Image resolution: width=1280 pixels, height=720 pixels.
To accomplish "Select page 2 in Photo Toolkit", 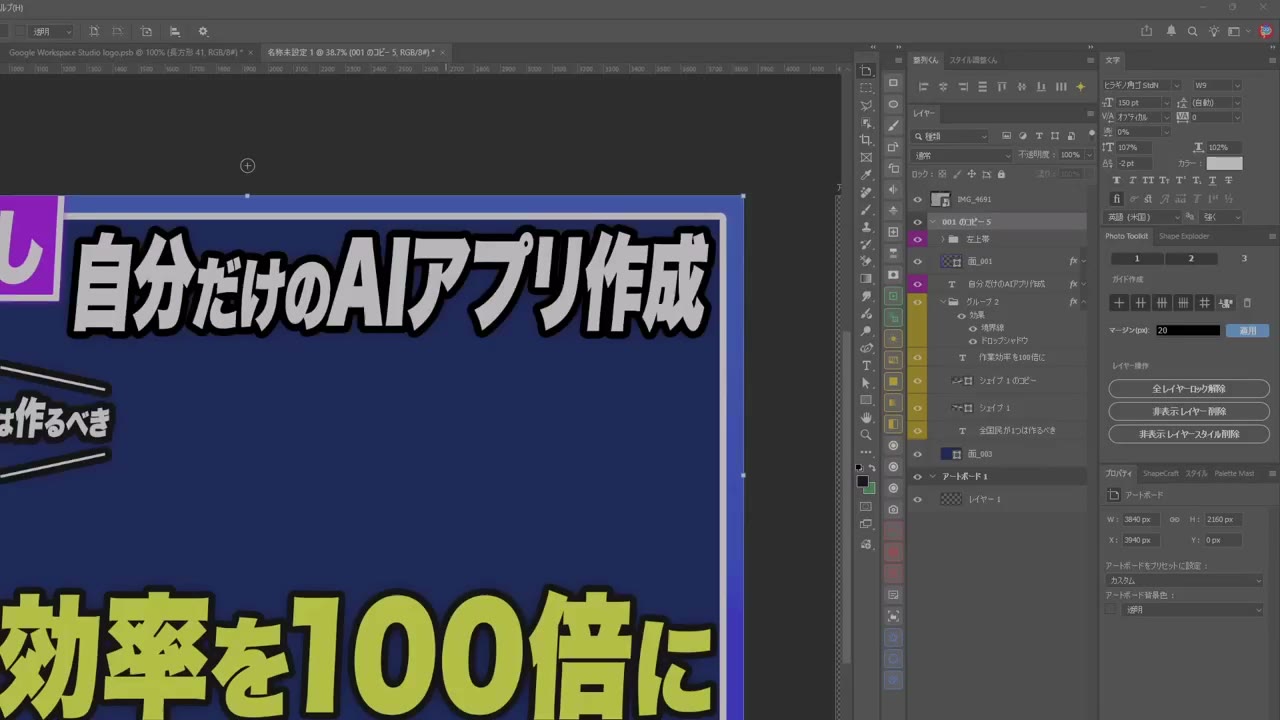I will click(x=1190, y=259).
